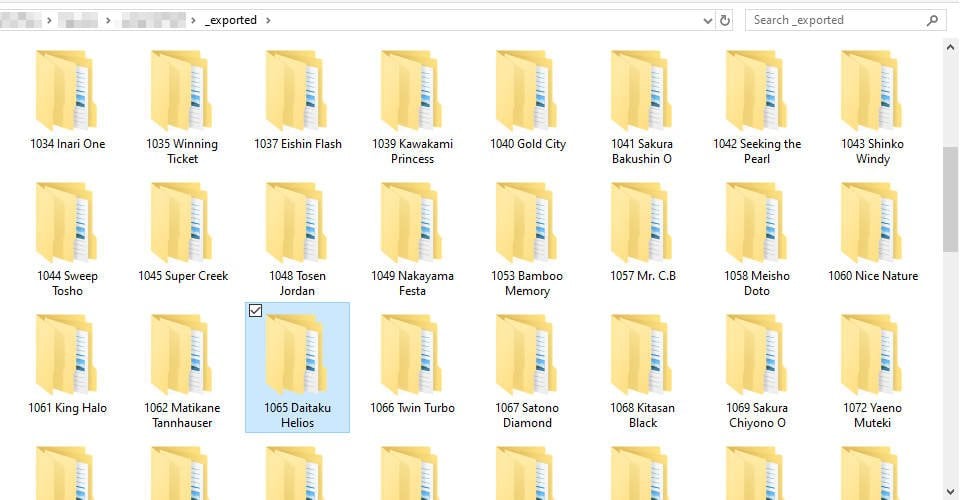Select the 1049 Nakayama Festa folder icon
Screen dimensions: 960x500
411,223
